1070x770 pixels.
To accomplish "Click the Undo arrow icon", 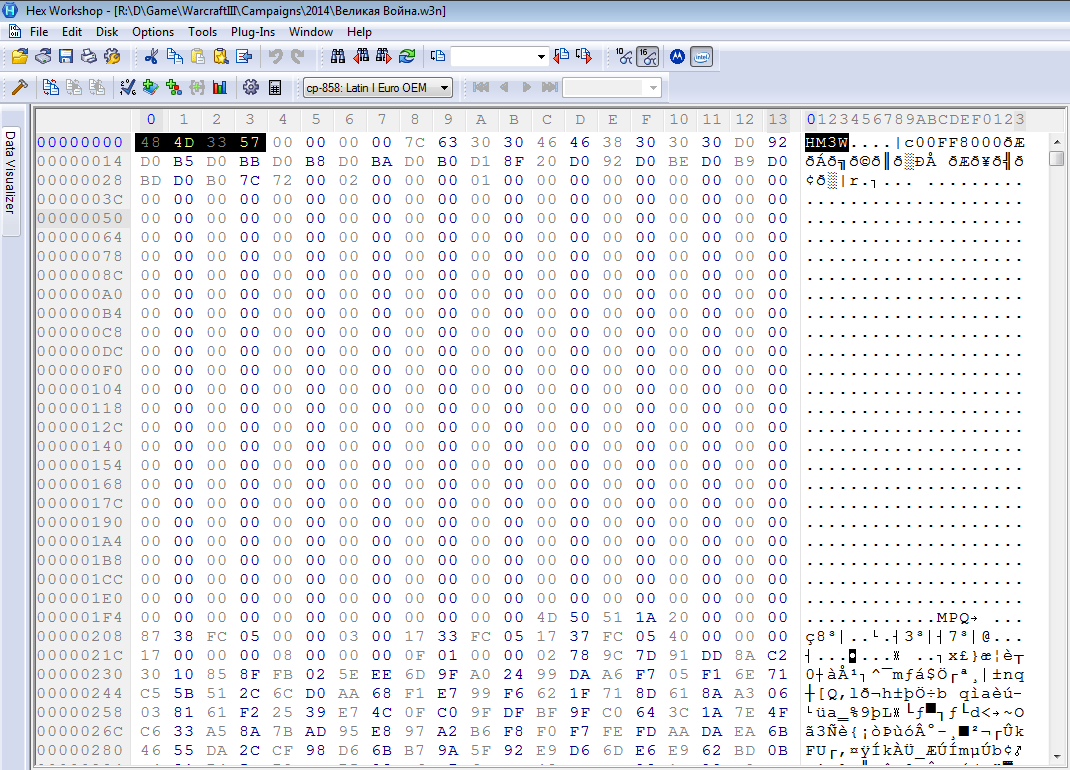I will pos(275,56).
